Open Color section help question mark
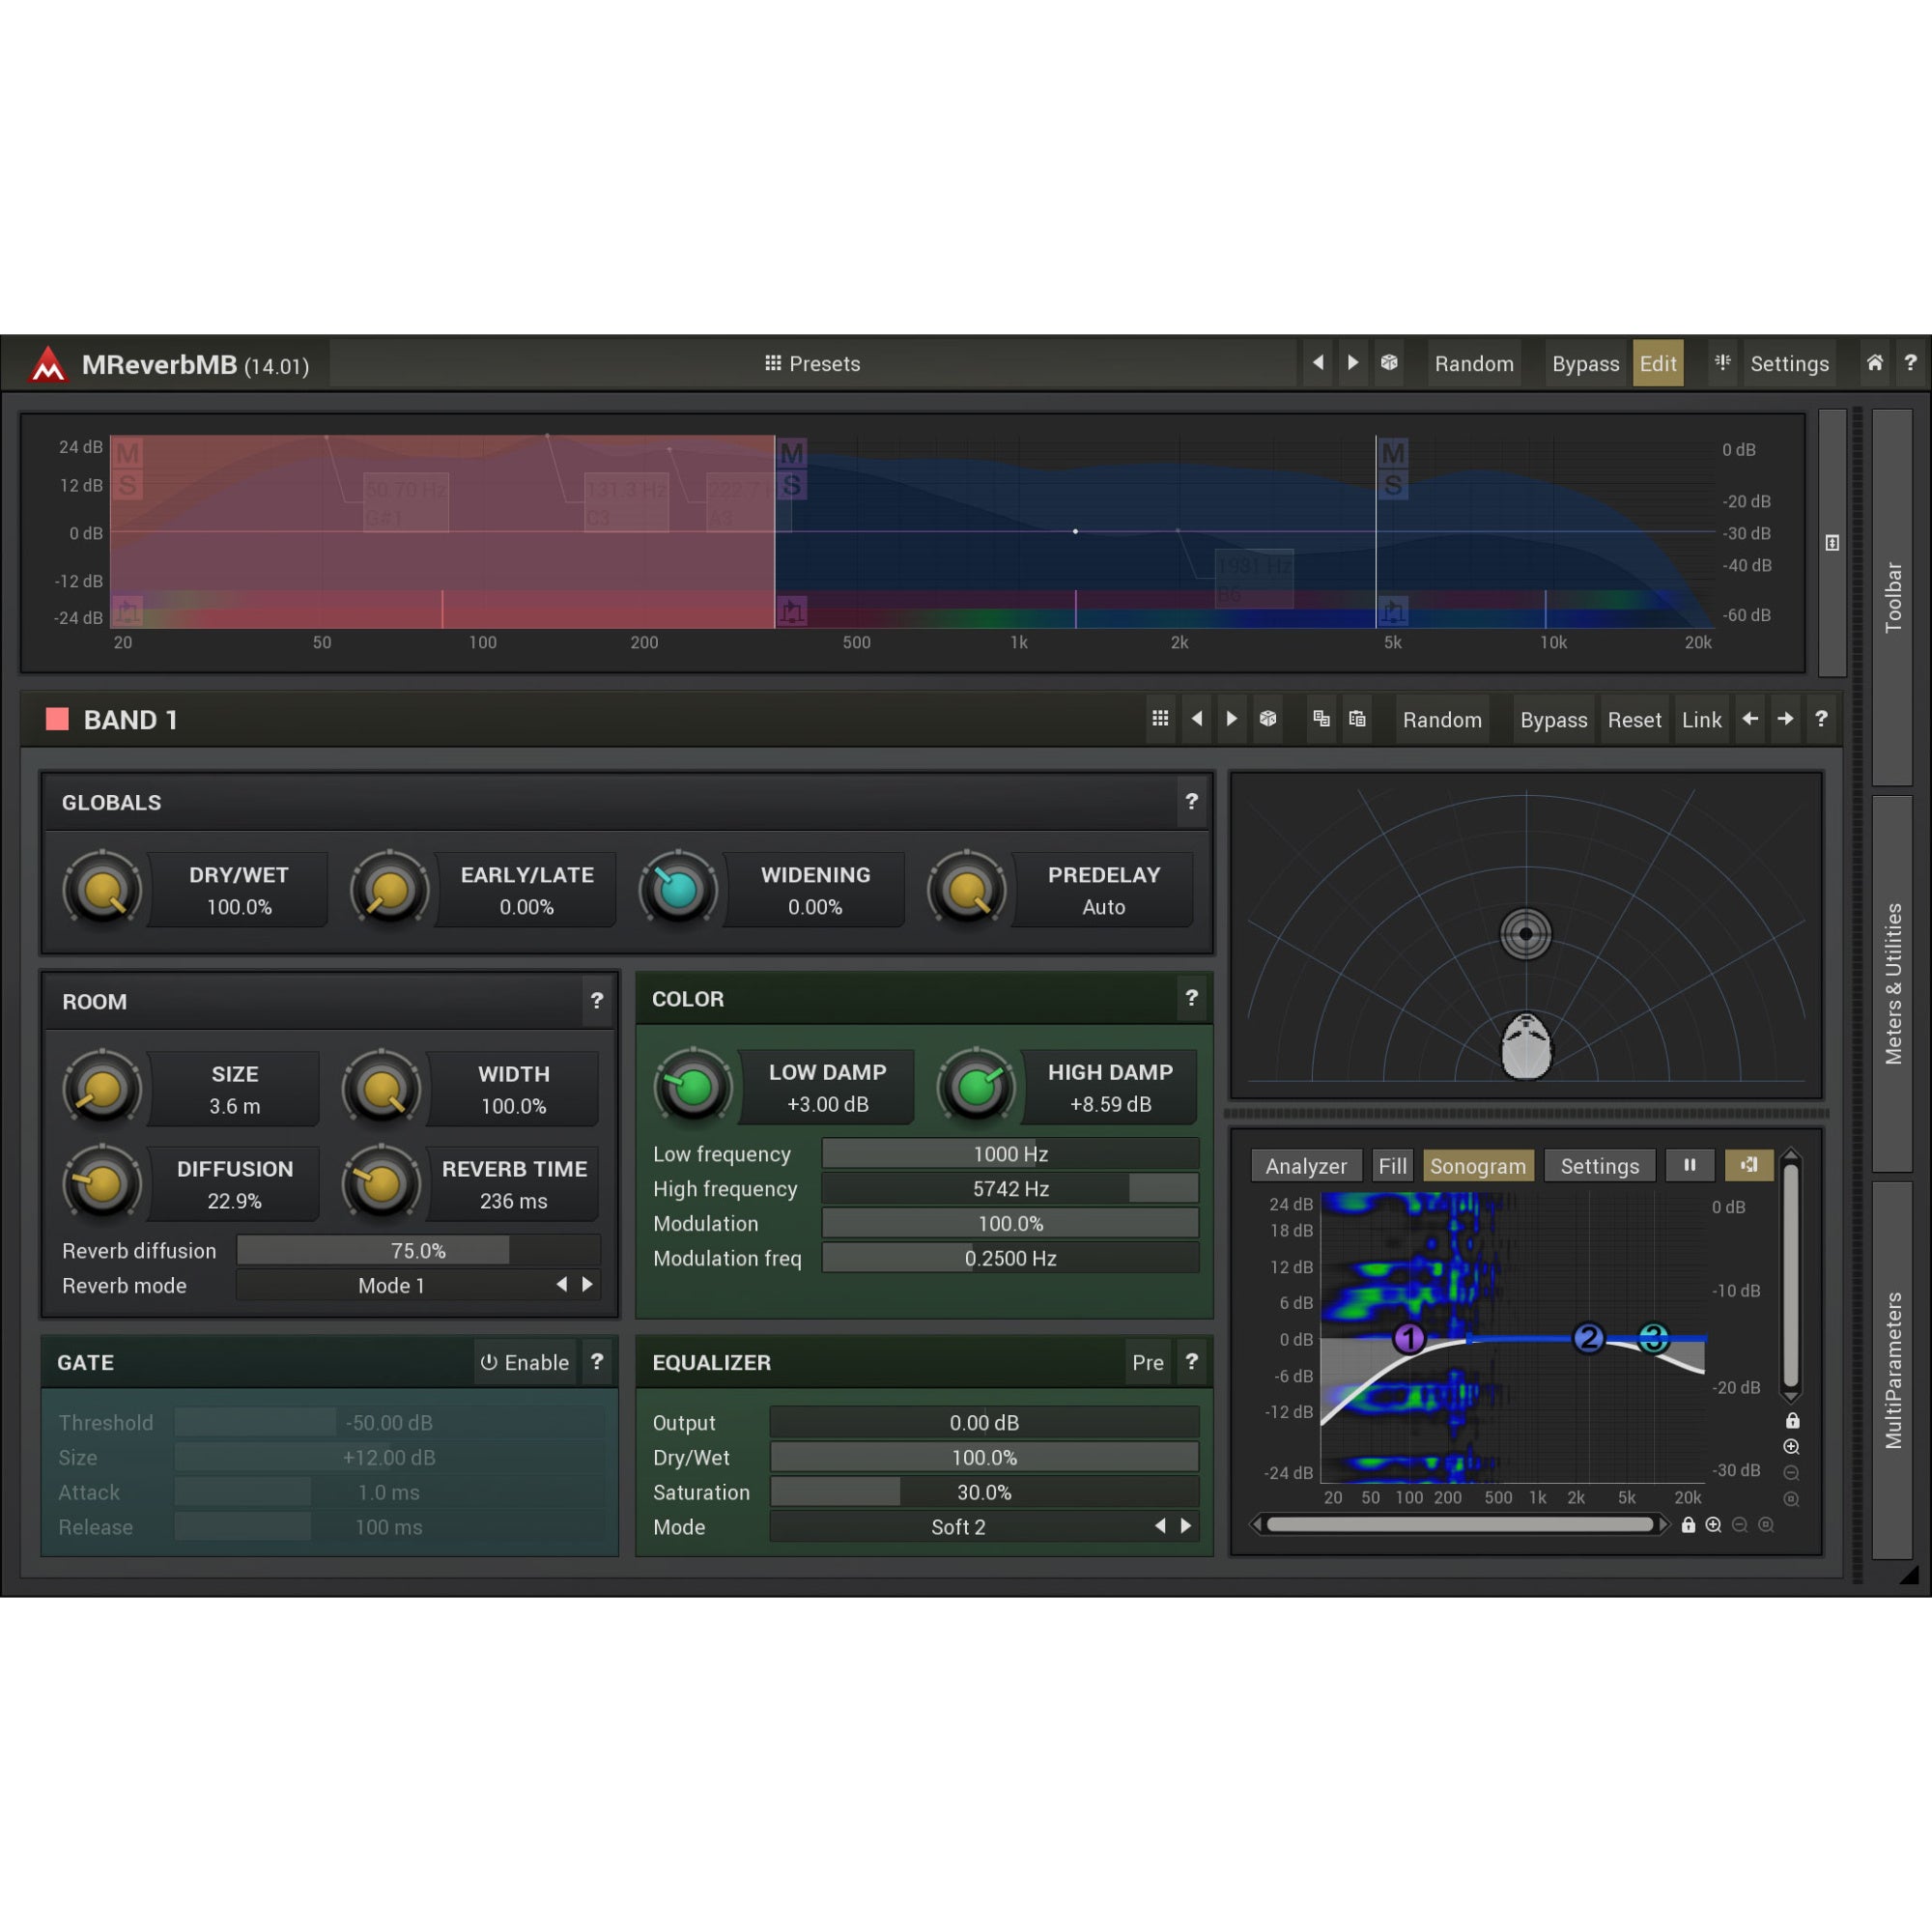 click(x=1191, y=998)
